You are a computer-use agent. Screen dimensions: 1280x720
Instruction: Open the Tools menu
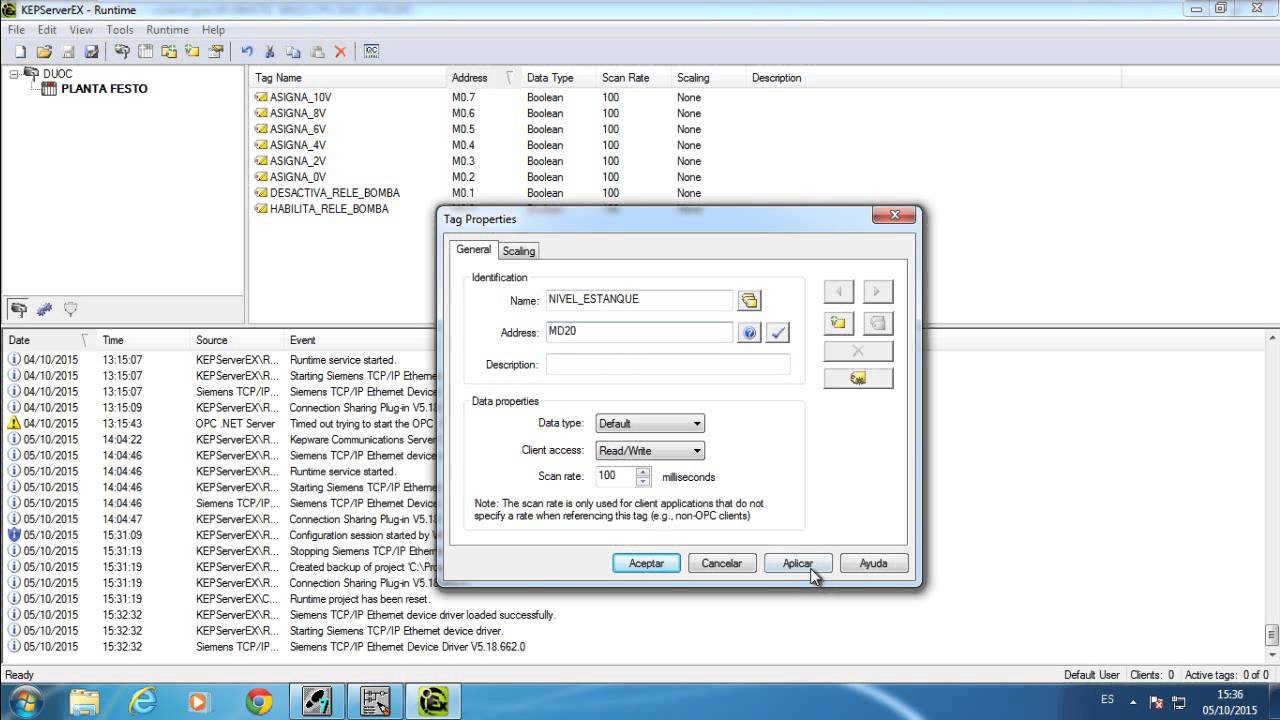[x=120, y=30]
